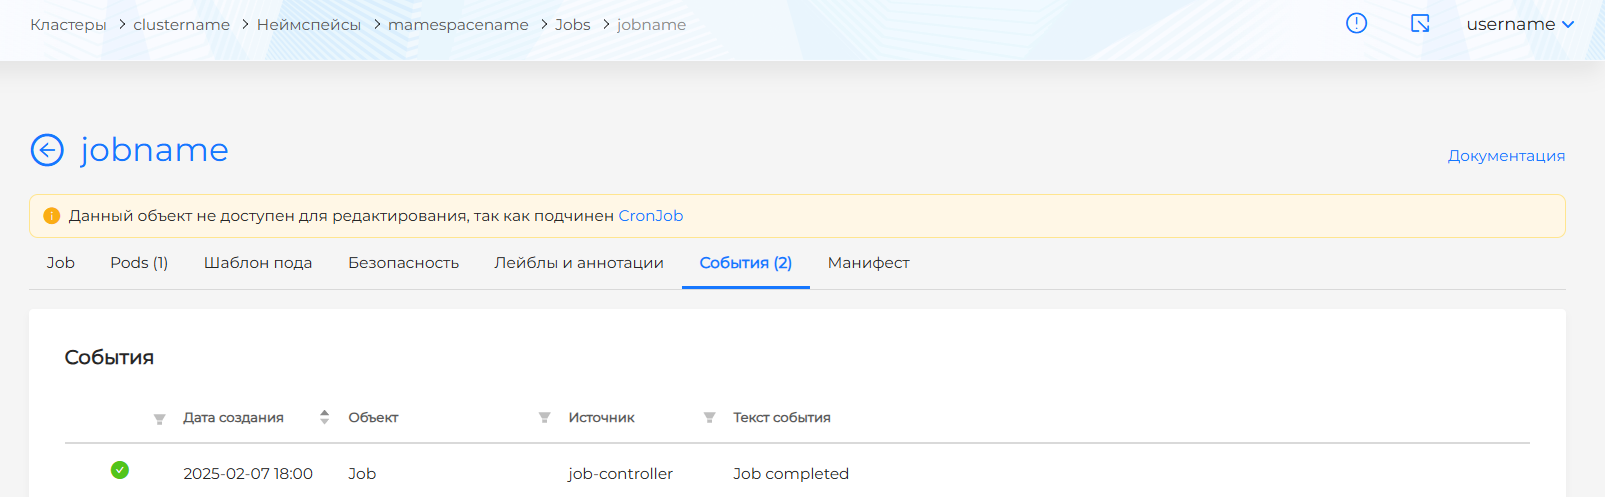
Task: Open Лейблы и аннотации tab
Action: [x=578, y=263]
